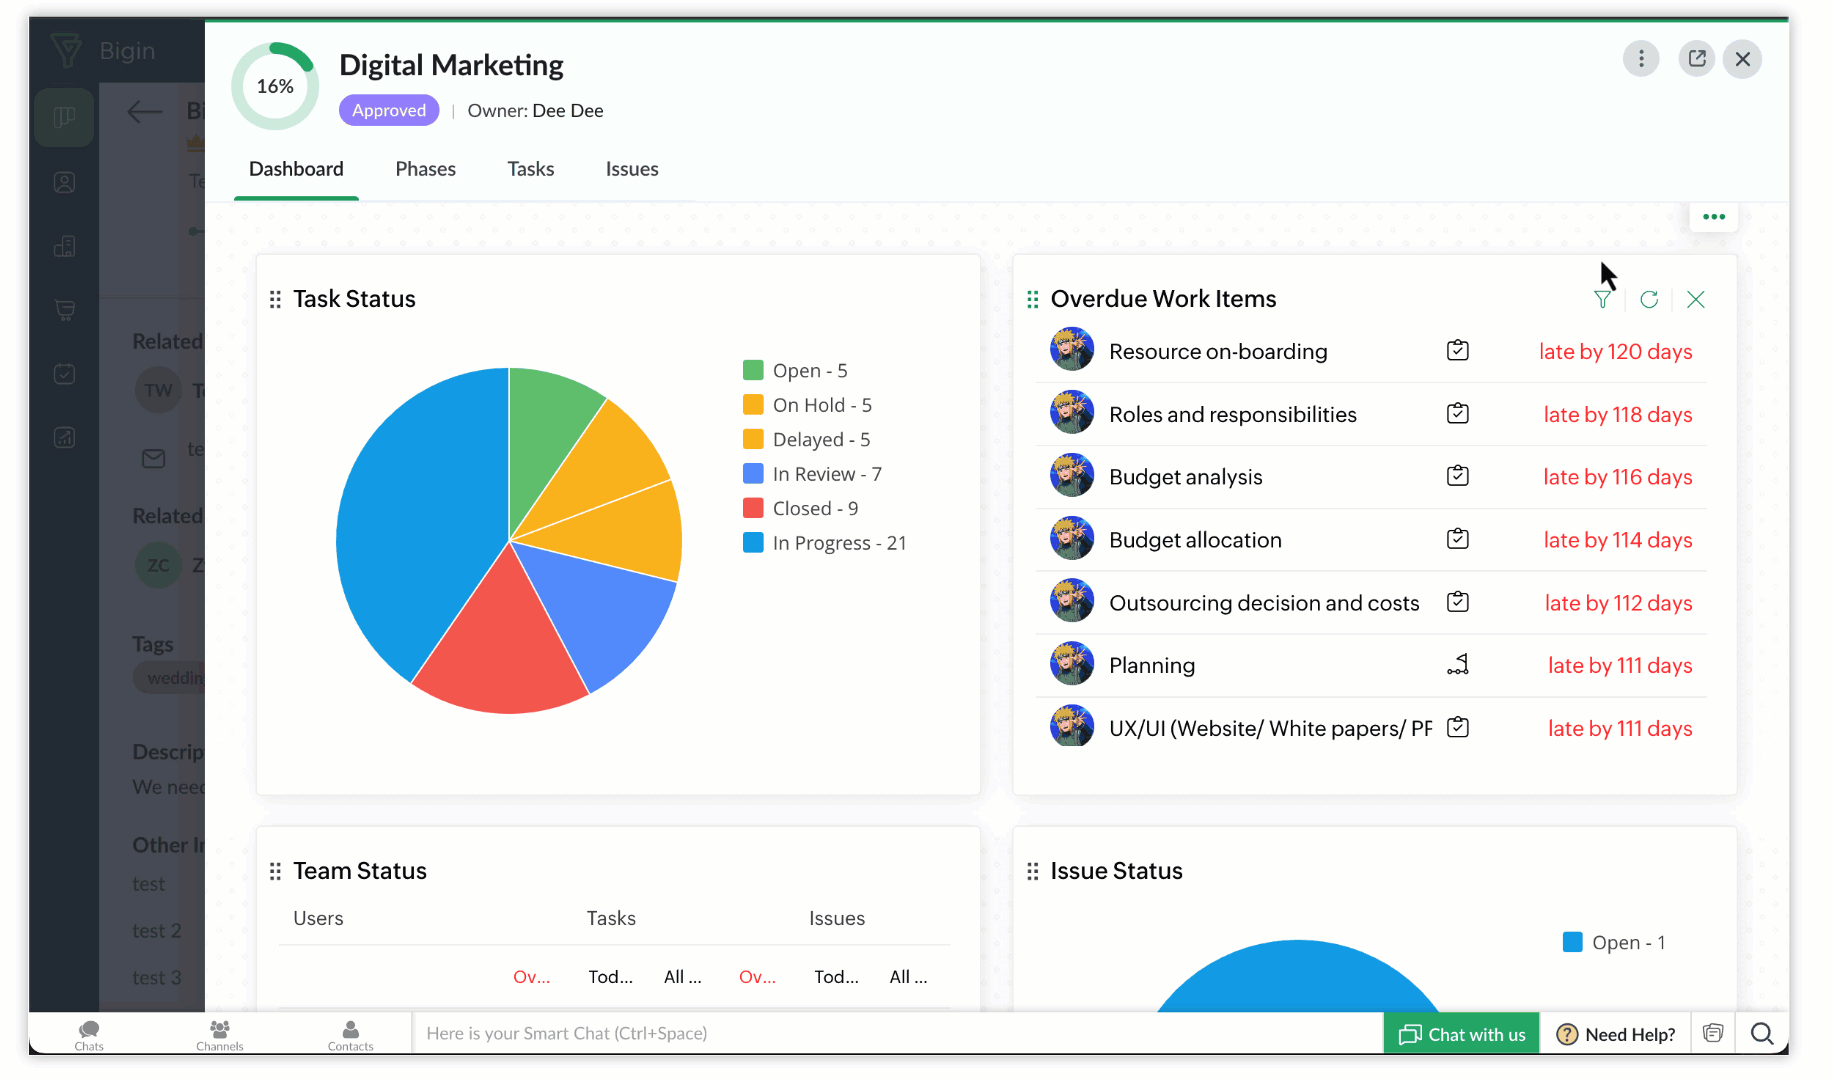This screenshot has height=1080, width=1831.
Task: Open Channels in the bottom bar
Action: (x=220, y=1034)
